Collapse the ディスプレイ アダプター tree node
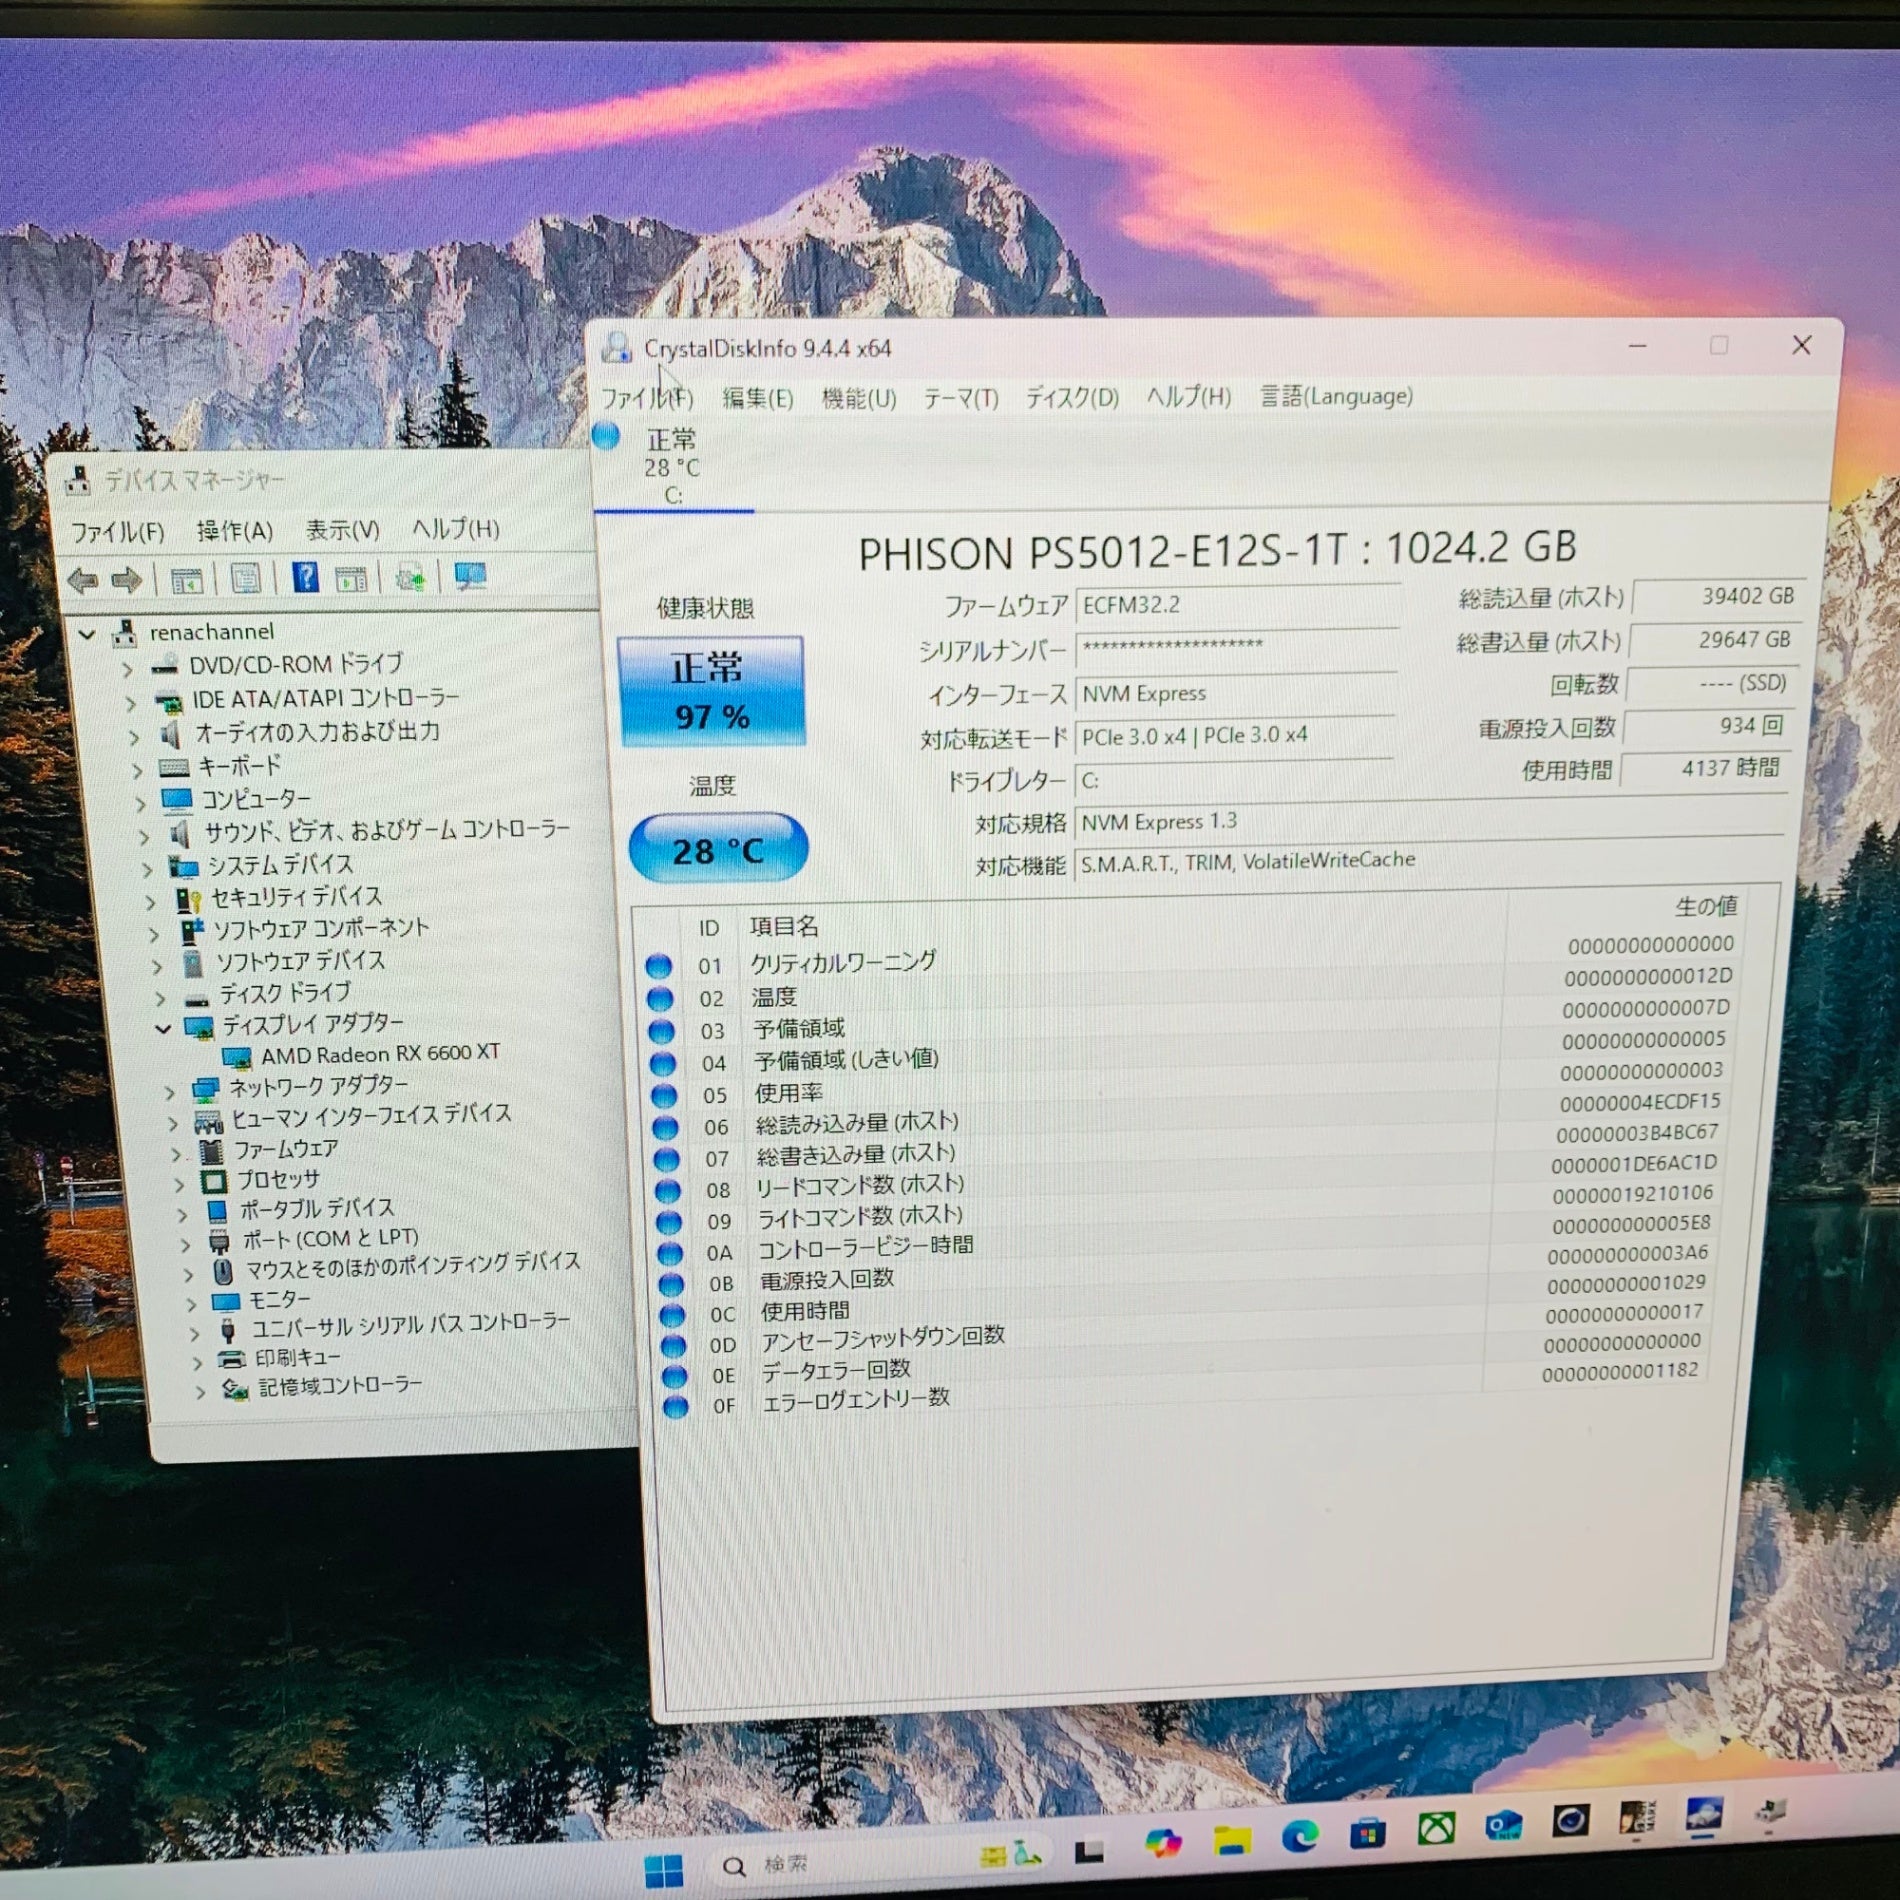Screen dimensions: 1900x1900 163,1027
